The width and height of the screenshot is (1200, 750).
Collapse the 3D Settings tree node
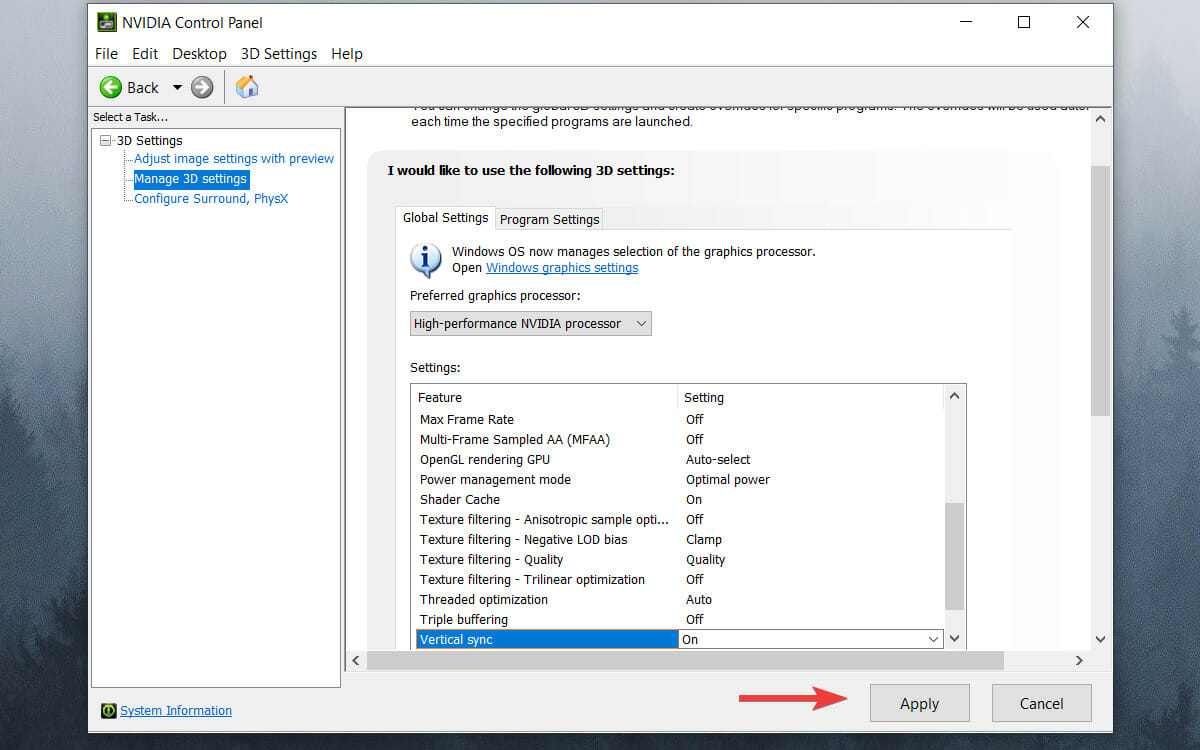pyautogui.click(x=106, y=141)
